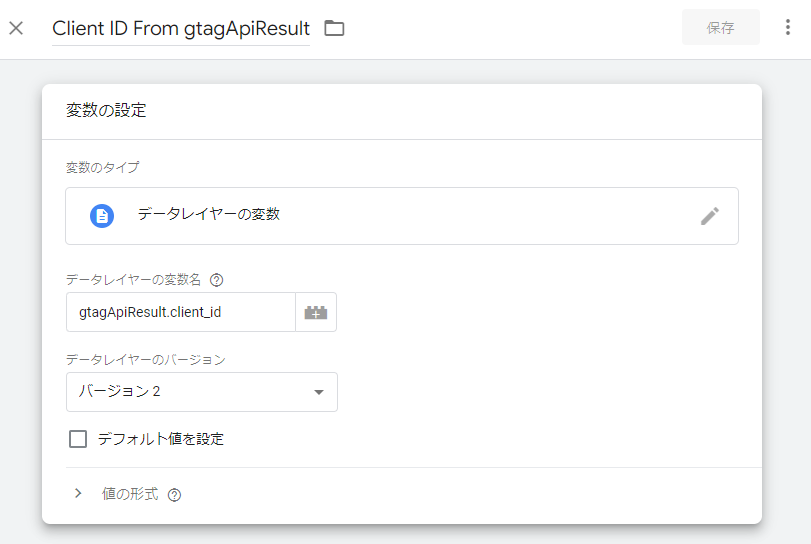Click the blue data layer variable type icon
This screenshot has width=811, height=544.
click(x=102, y=216)
